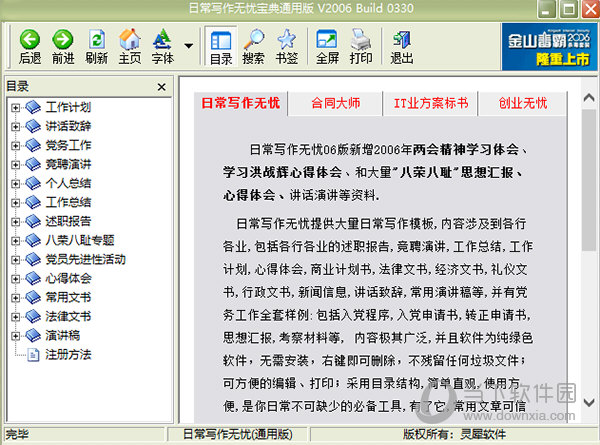Viewport: 600px width, 445px height.
Task: Expand the 法律文书 tree node
Action: [15, 317]
